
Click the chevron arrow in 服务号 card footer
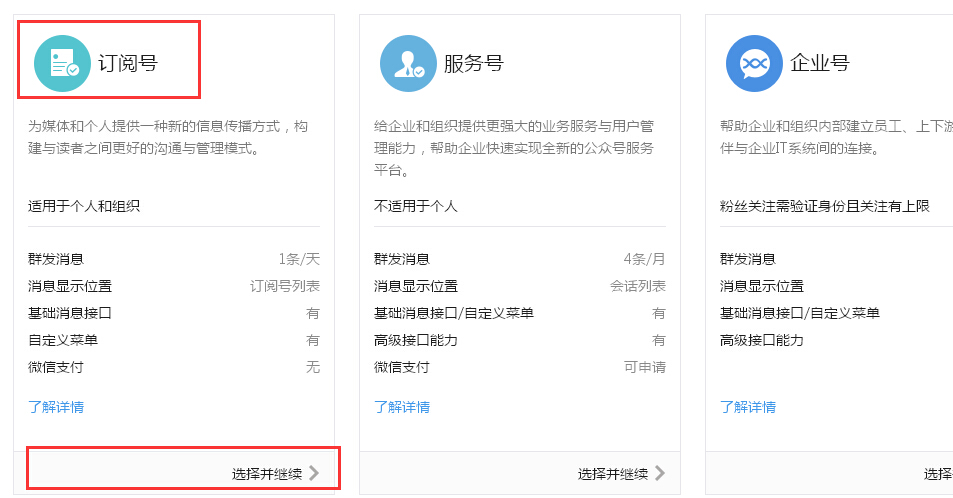tap(659, 473)
